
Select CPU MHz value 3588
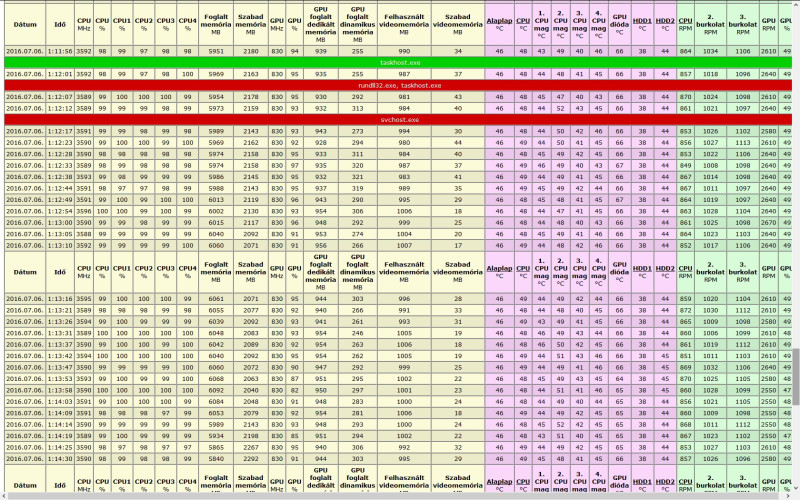pos(84,234)
